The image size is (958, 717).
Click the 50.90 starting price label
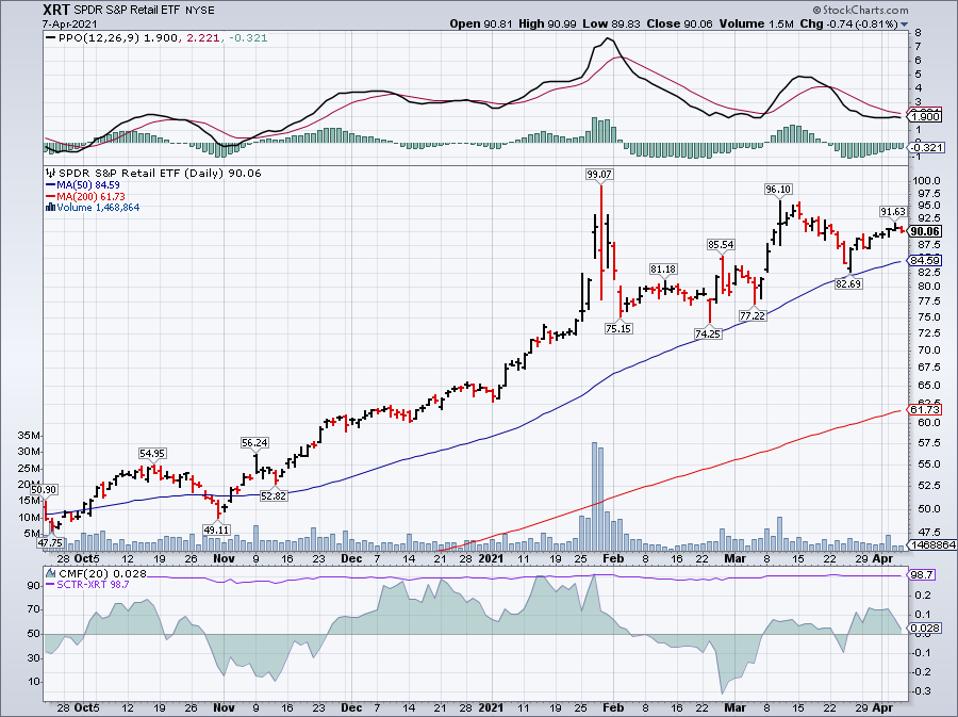(44, 489)
